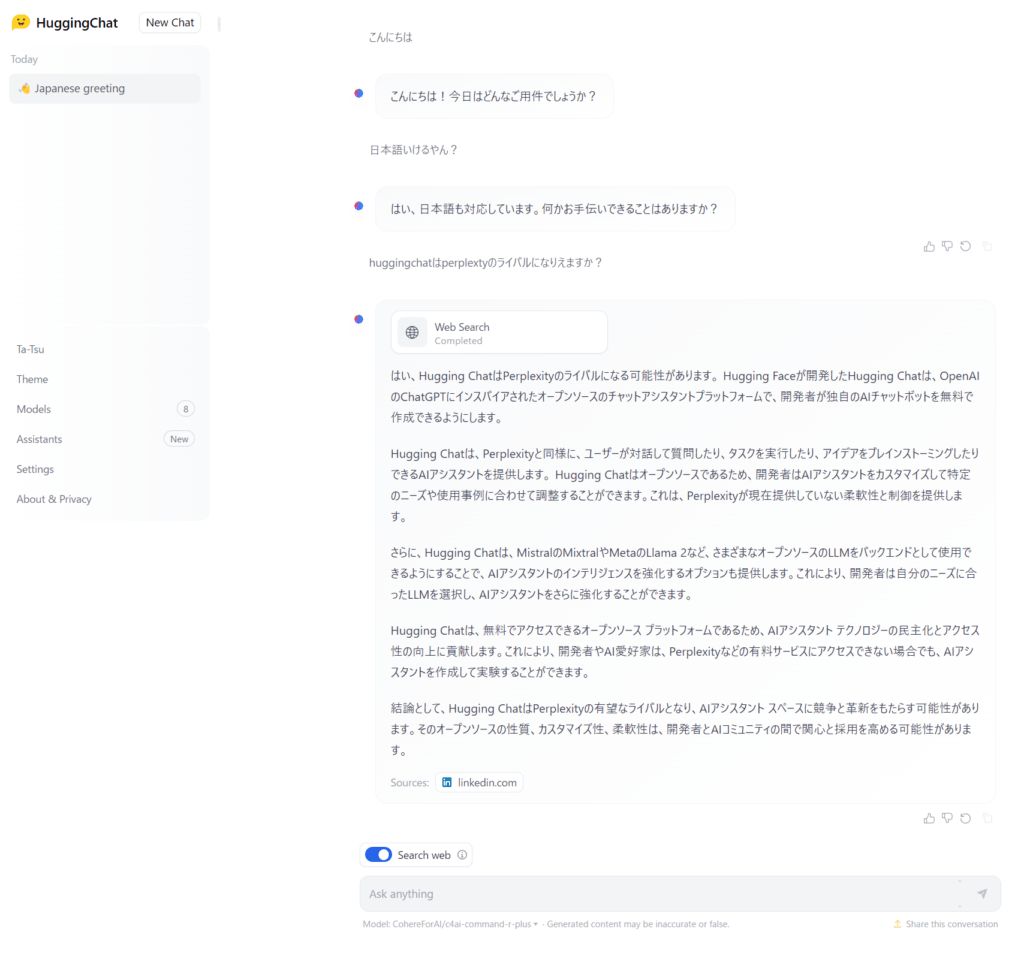Open the Theme option in sidebar
Screen dimensions: 1024x953
click(x=32, y=380)
